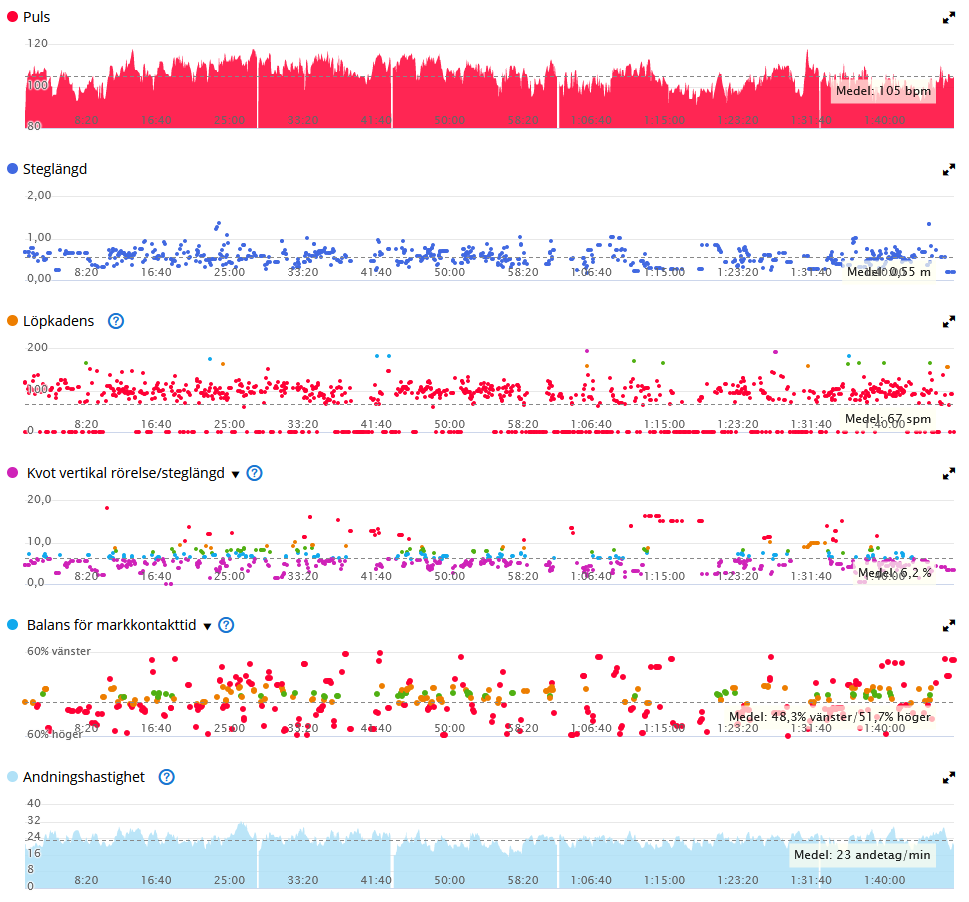The width and height of the screenshot is (969, 902).
Task: Click the light blue Andningshastighet legend dot
Action: [12, 777]
